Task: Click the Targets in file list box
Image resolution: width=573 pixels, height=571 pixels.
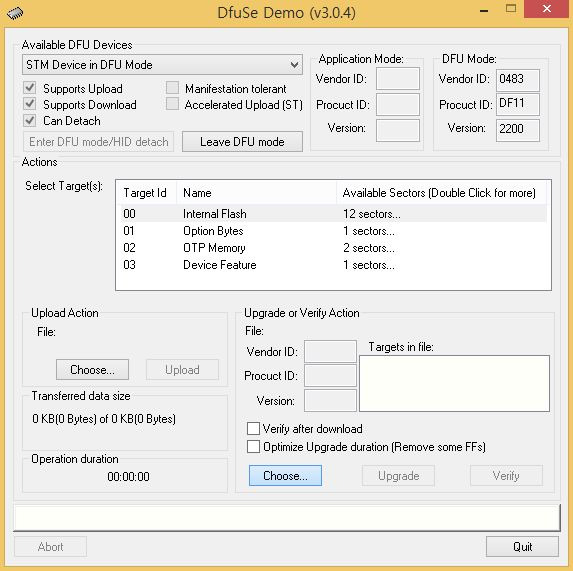Action: pyautogui.click(x=454, y=383)
